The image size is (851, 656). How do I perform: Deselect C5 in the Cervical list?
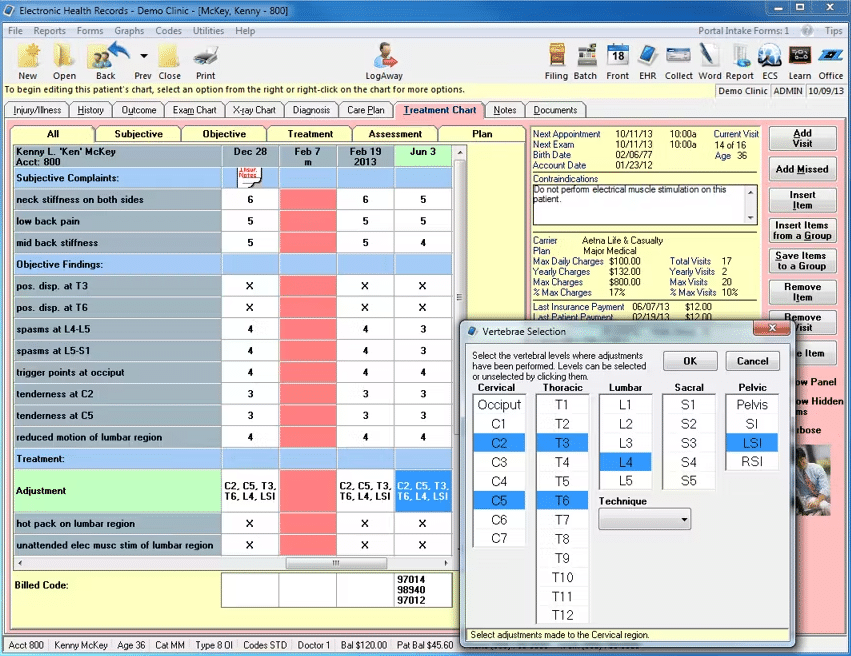point(499,500)
